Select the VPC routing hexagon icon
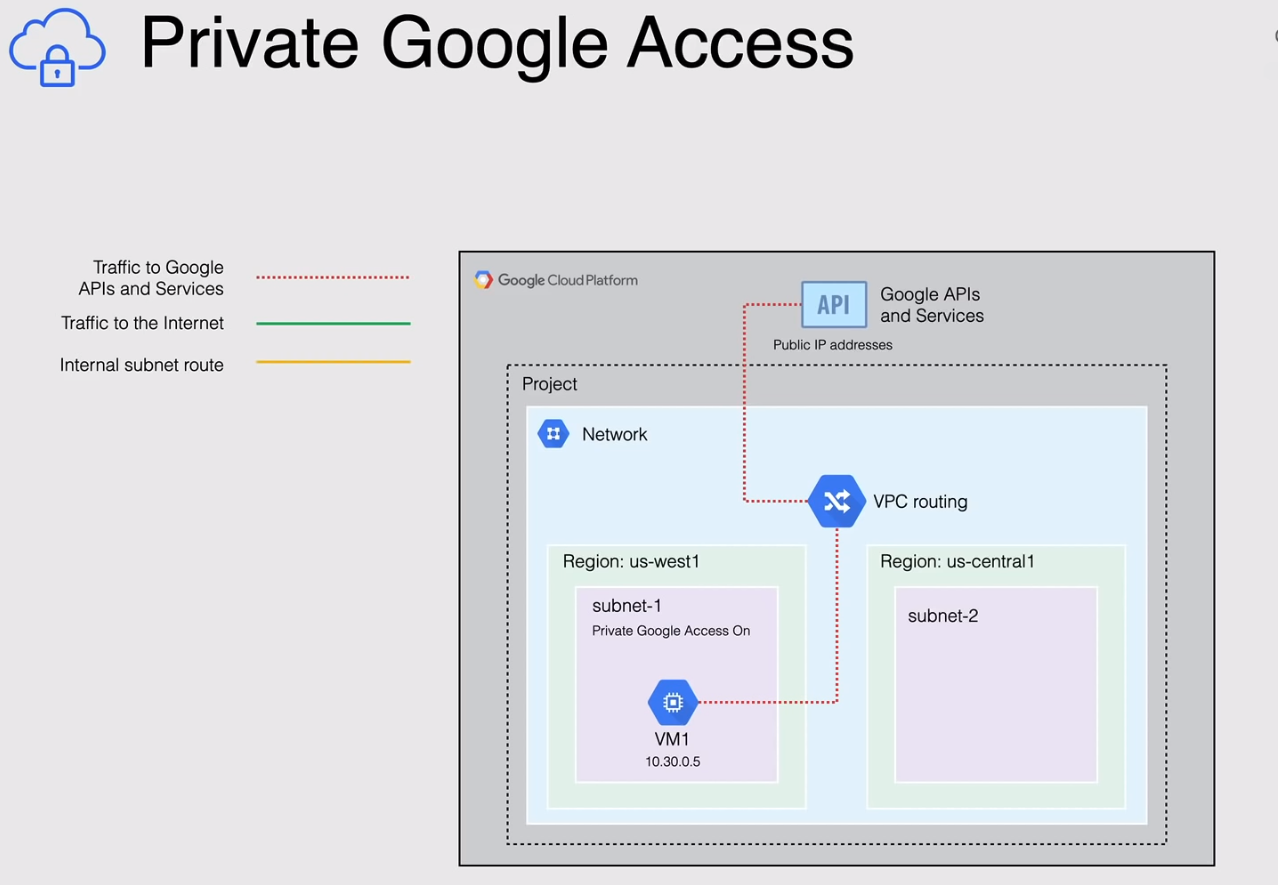Viewport: 1278px width, 885px height. (x=836, y=501)
